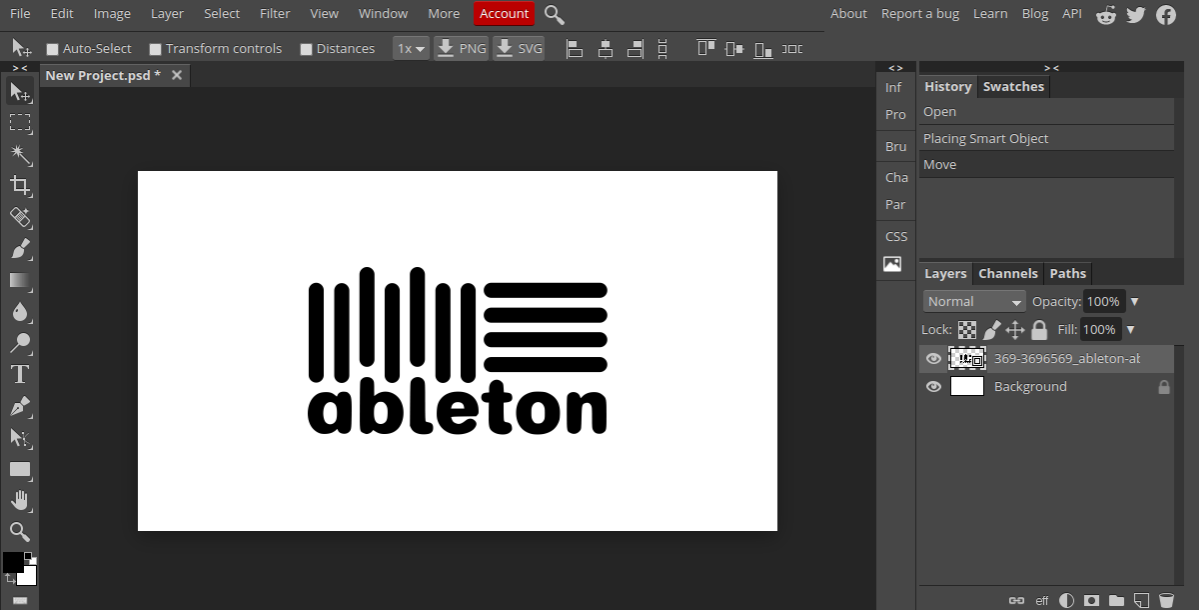The height and width of the screenshot is (610, 1199).
Task: Open the Report a bug link
Action: [x=920, y=14]
